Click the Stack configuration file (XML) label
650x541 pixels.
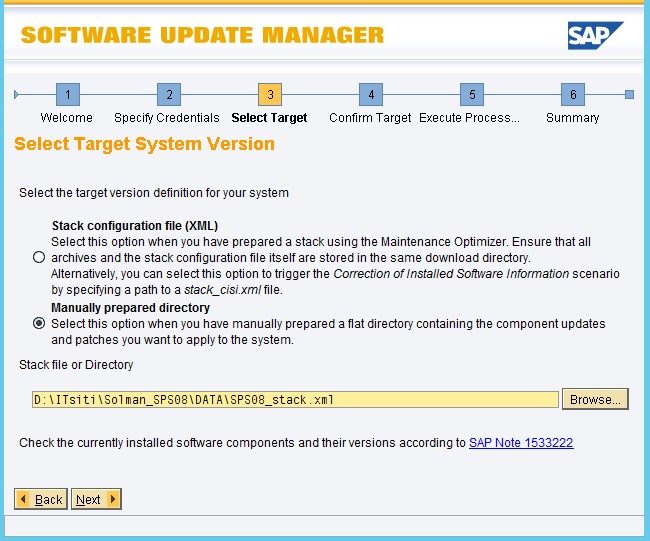point(135,226)
